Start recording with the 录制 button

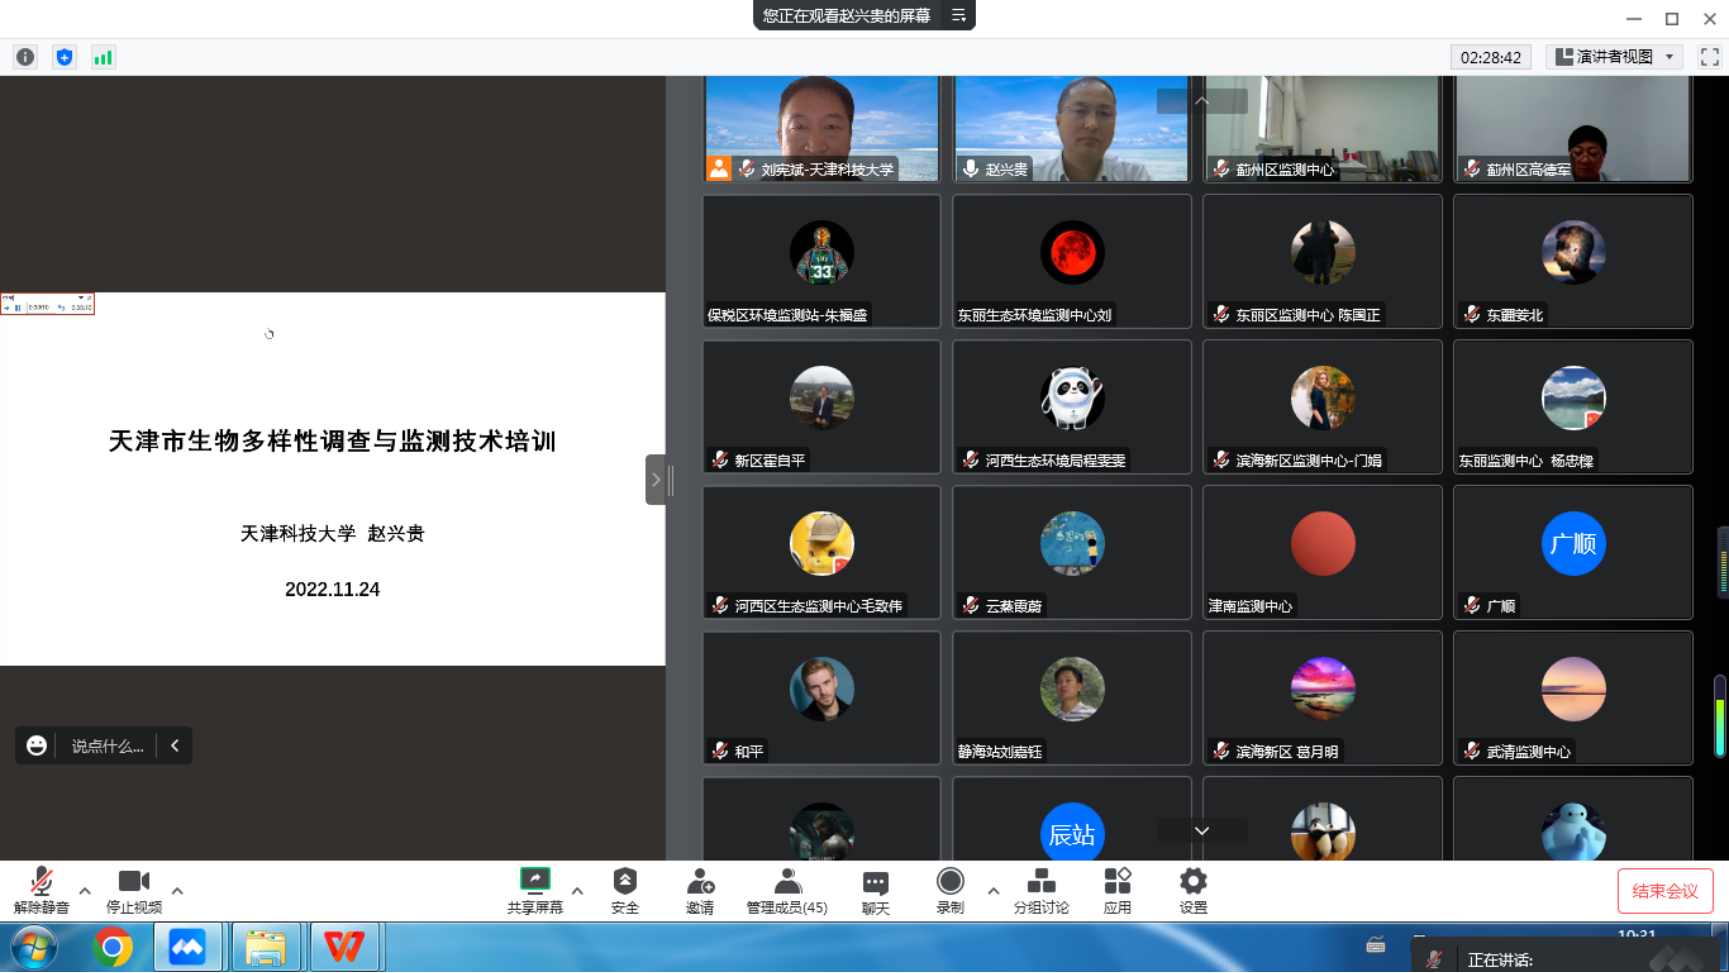pos(950,890)
